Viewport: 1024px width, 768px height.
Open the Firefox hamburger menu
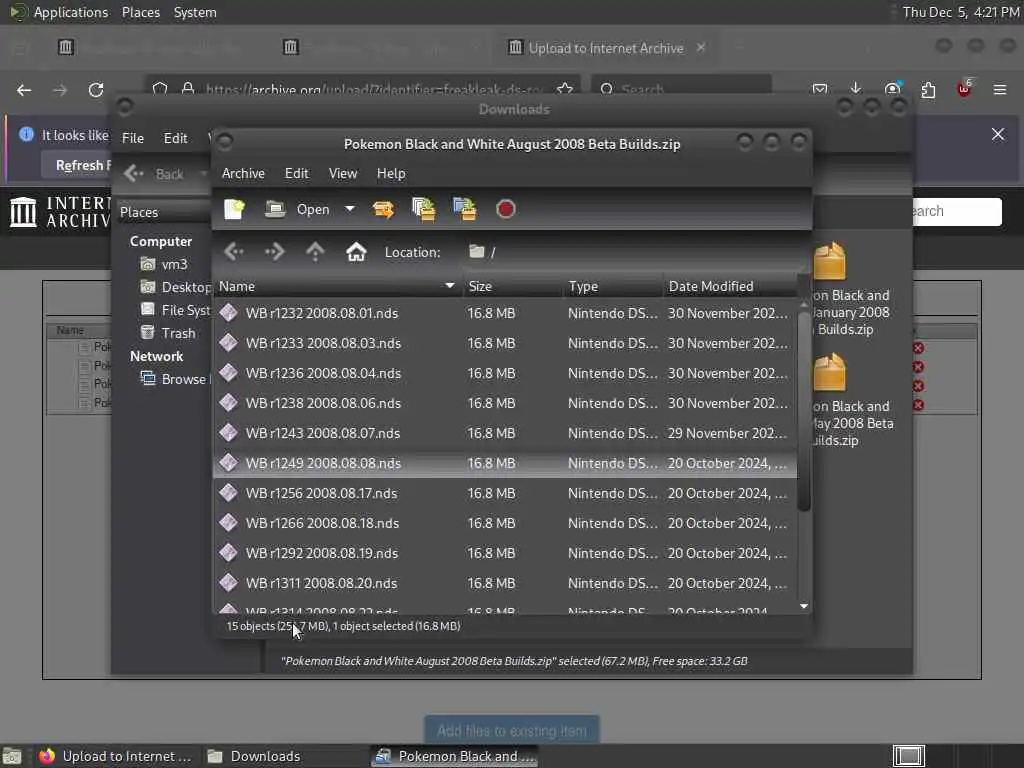point(1000,89)
